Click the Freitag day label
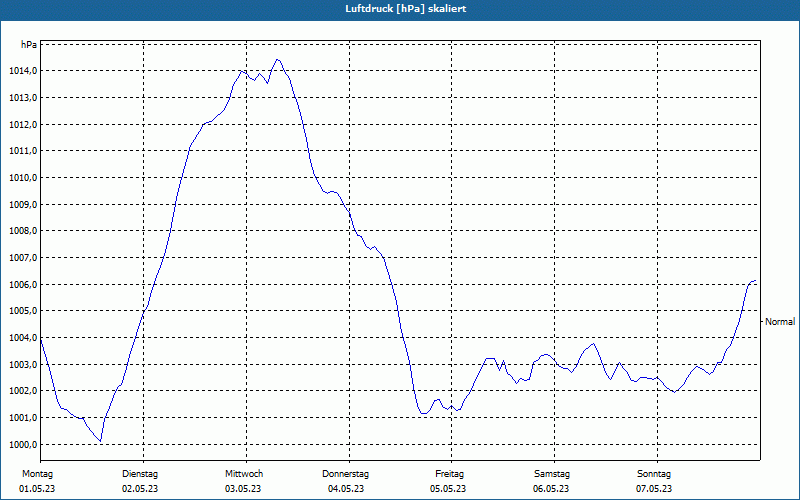This screenshot has width=800, height=500. [449, 474]
